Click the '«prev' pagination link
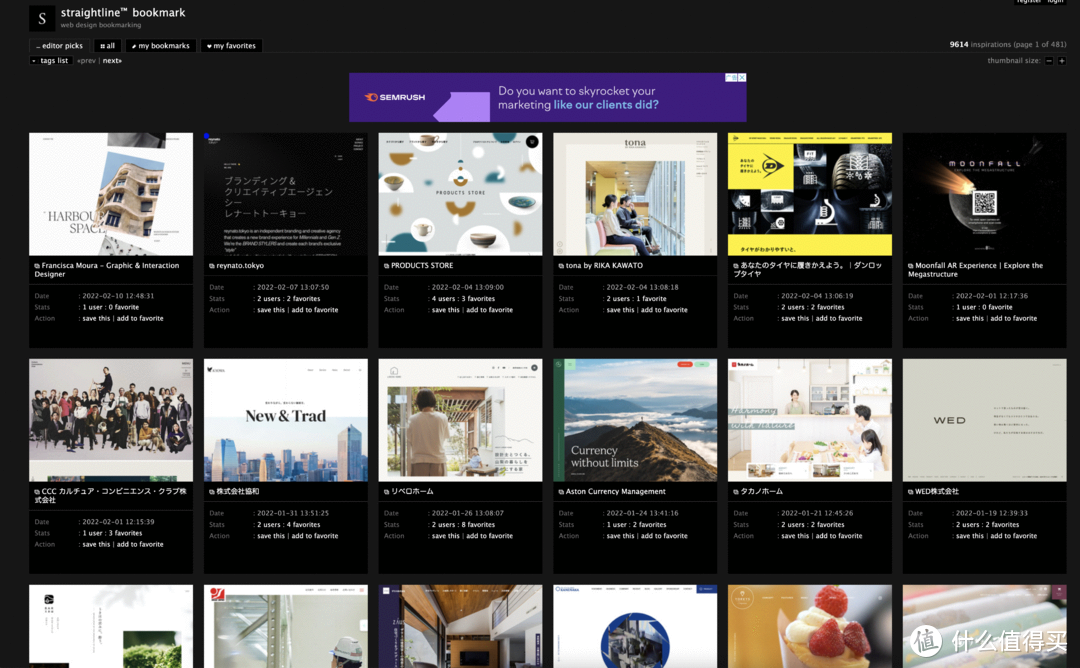This screenshot has height=668, width=1080. [x=87, y=61]
